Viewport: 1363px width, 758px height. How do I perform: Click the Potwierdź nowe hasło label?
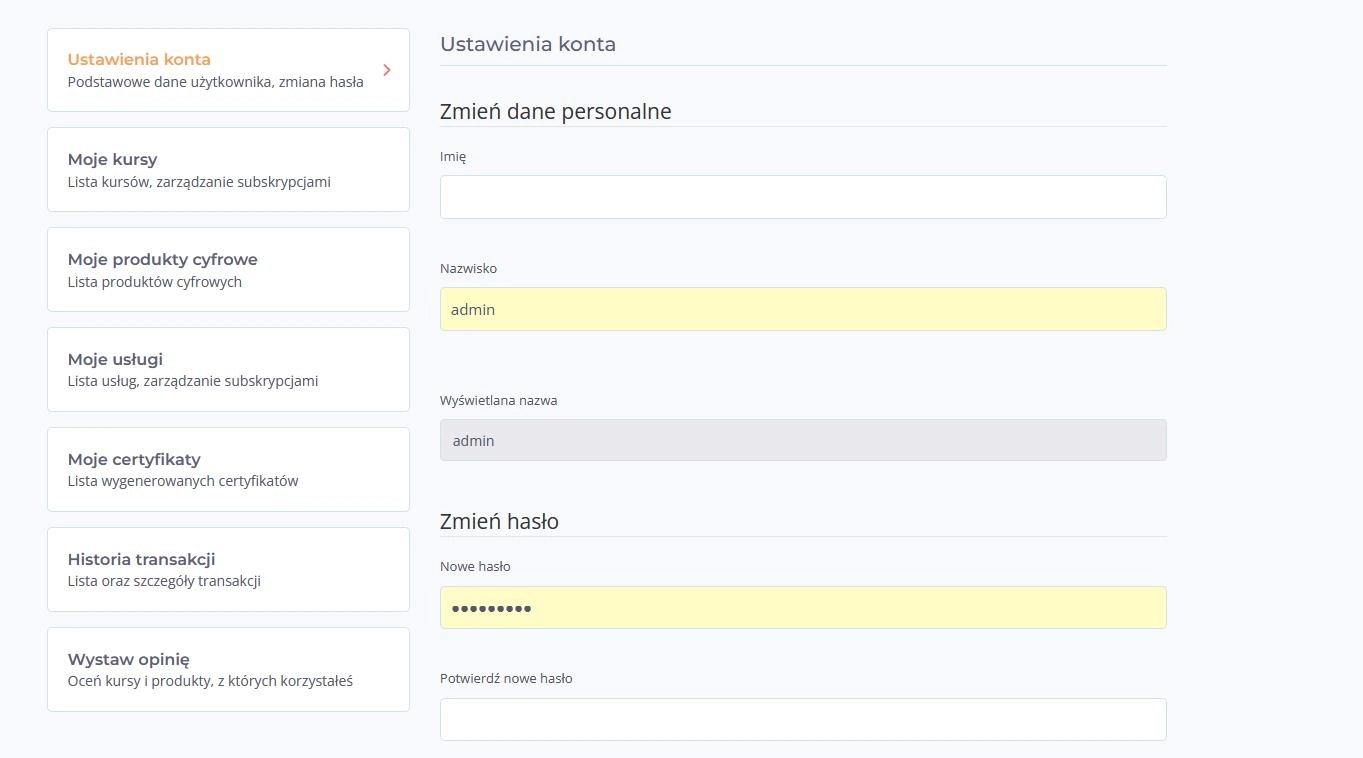[506, 678]
